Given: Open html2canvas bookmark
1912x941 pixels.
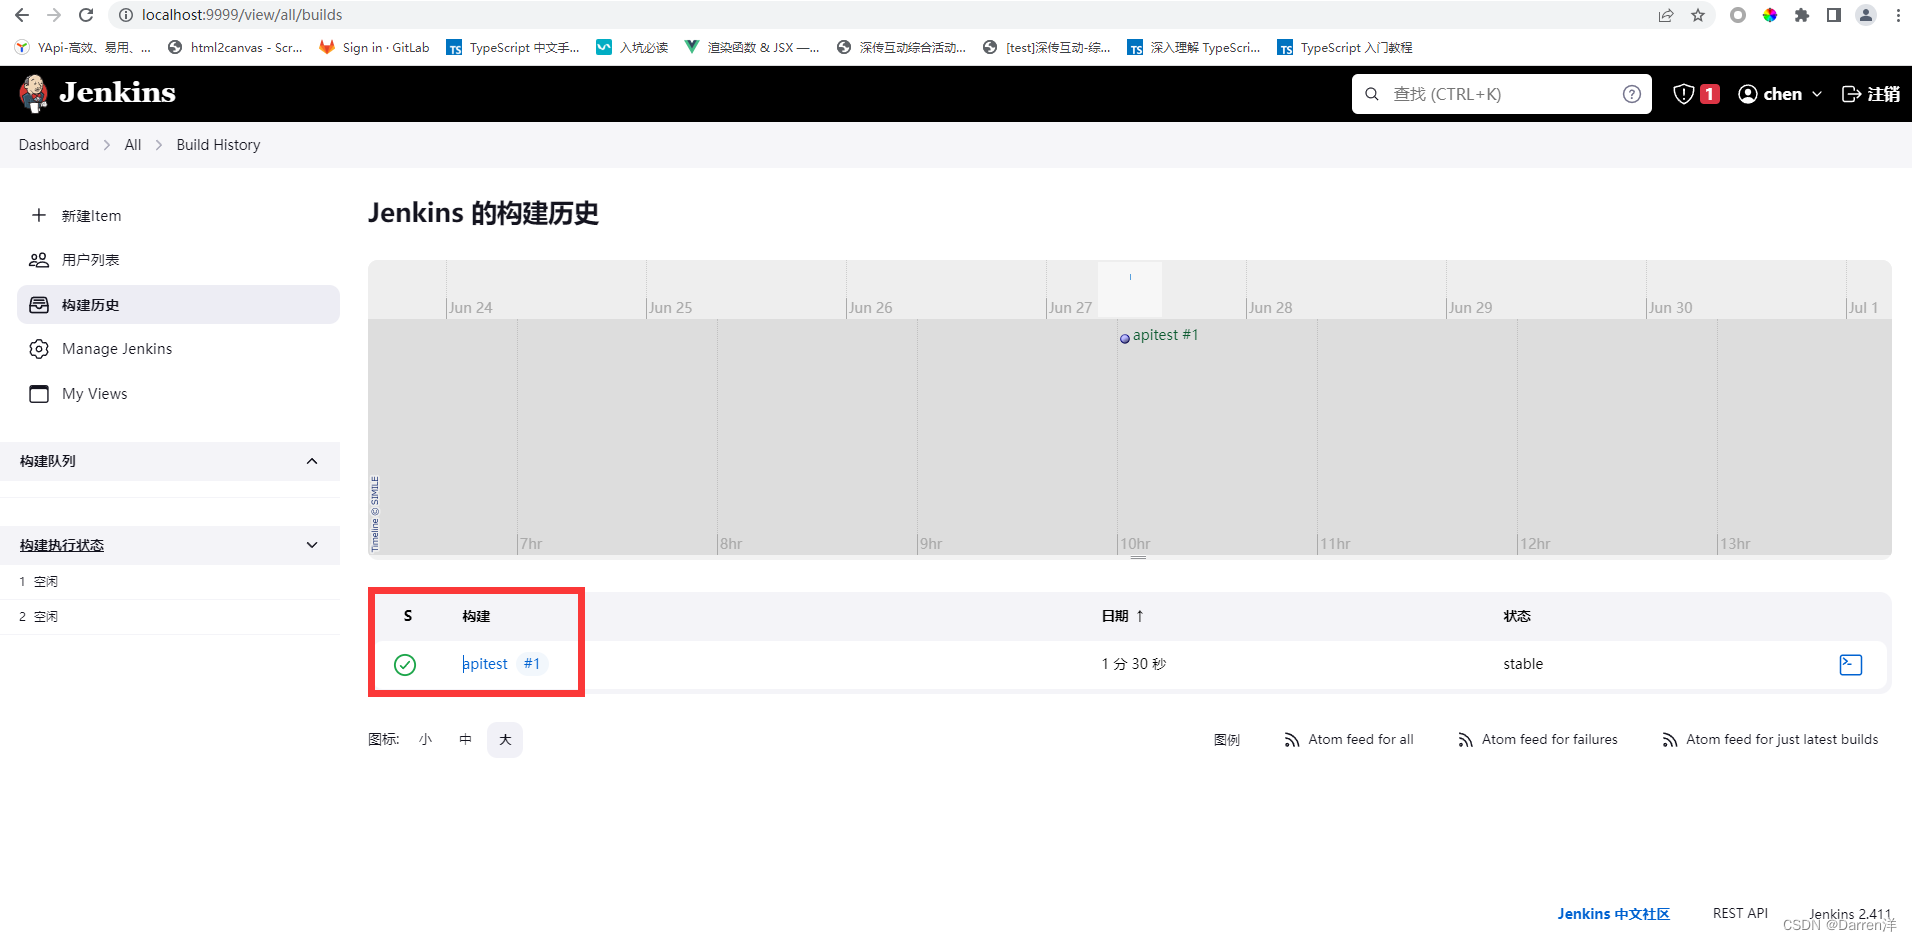Looking at the screenshot, I should click(235, 47).
